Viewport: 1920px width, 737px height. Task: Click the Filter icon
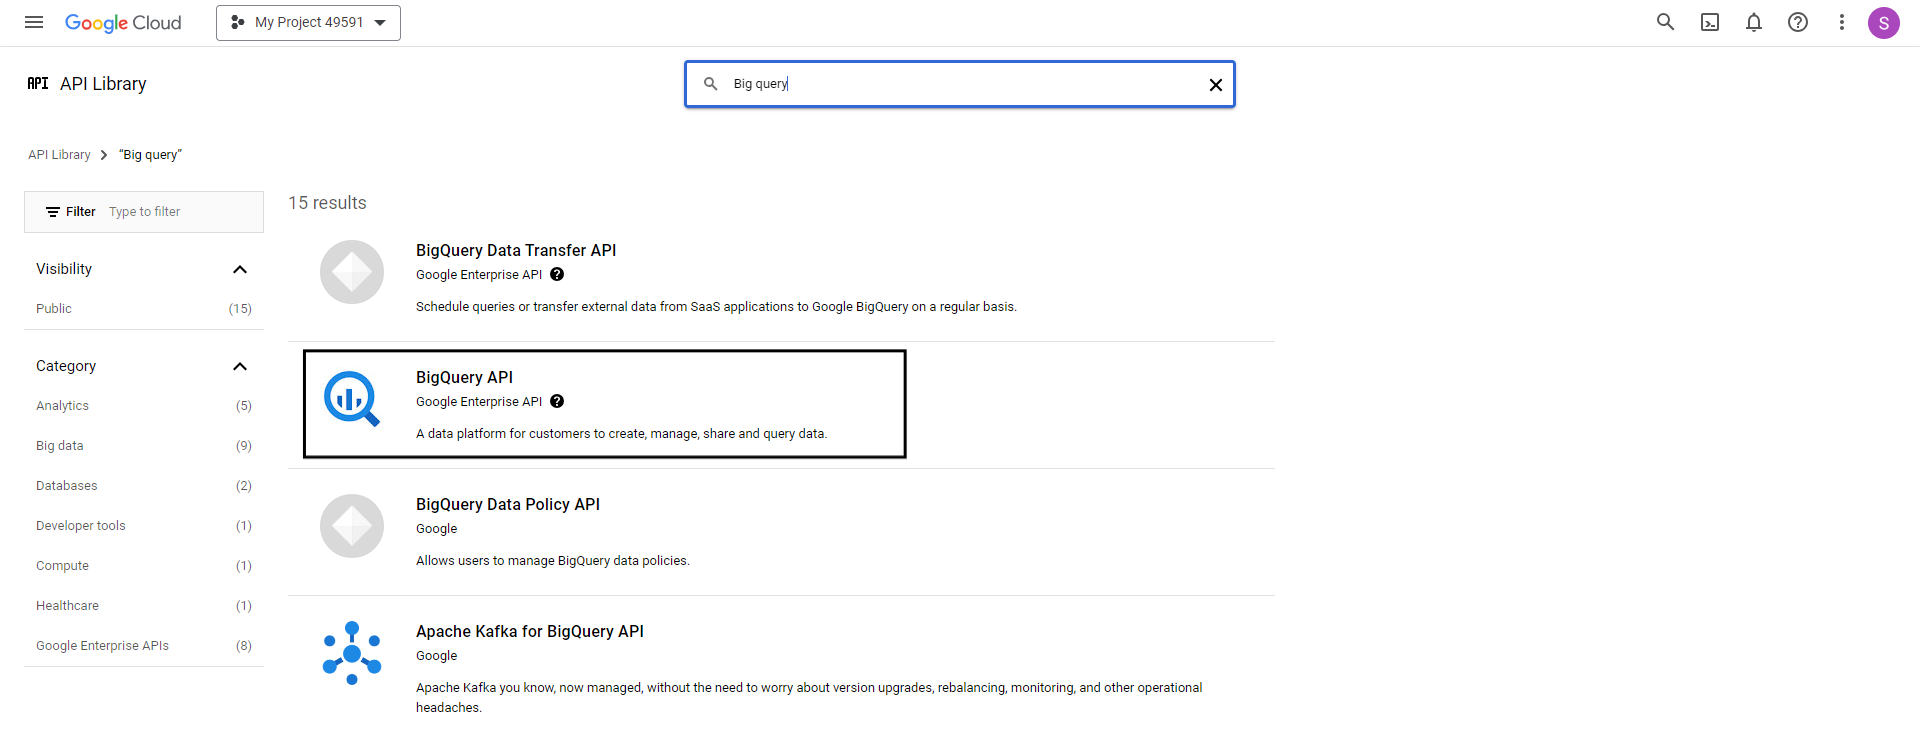point(53,212)
